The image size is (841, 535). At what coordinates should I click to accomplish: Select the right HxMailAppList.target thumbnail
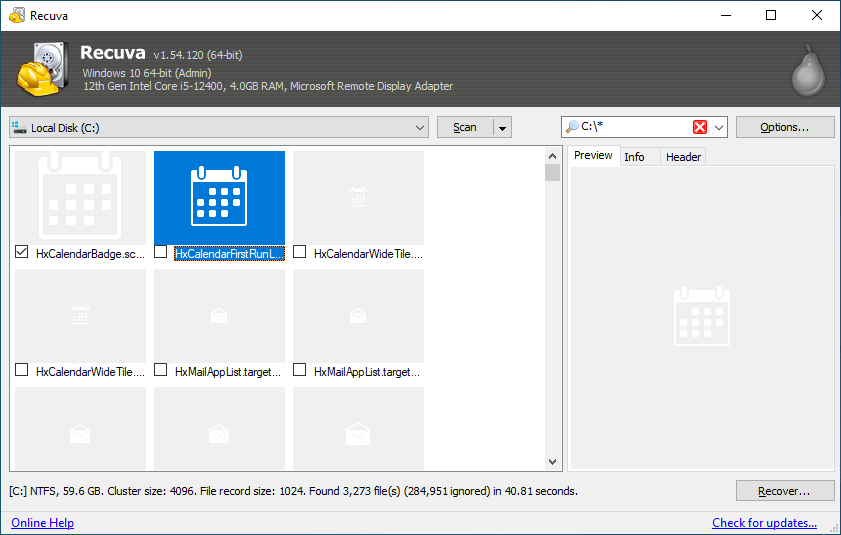pos(358,316)
